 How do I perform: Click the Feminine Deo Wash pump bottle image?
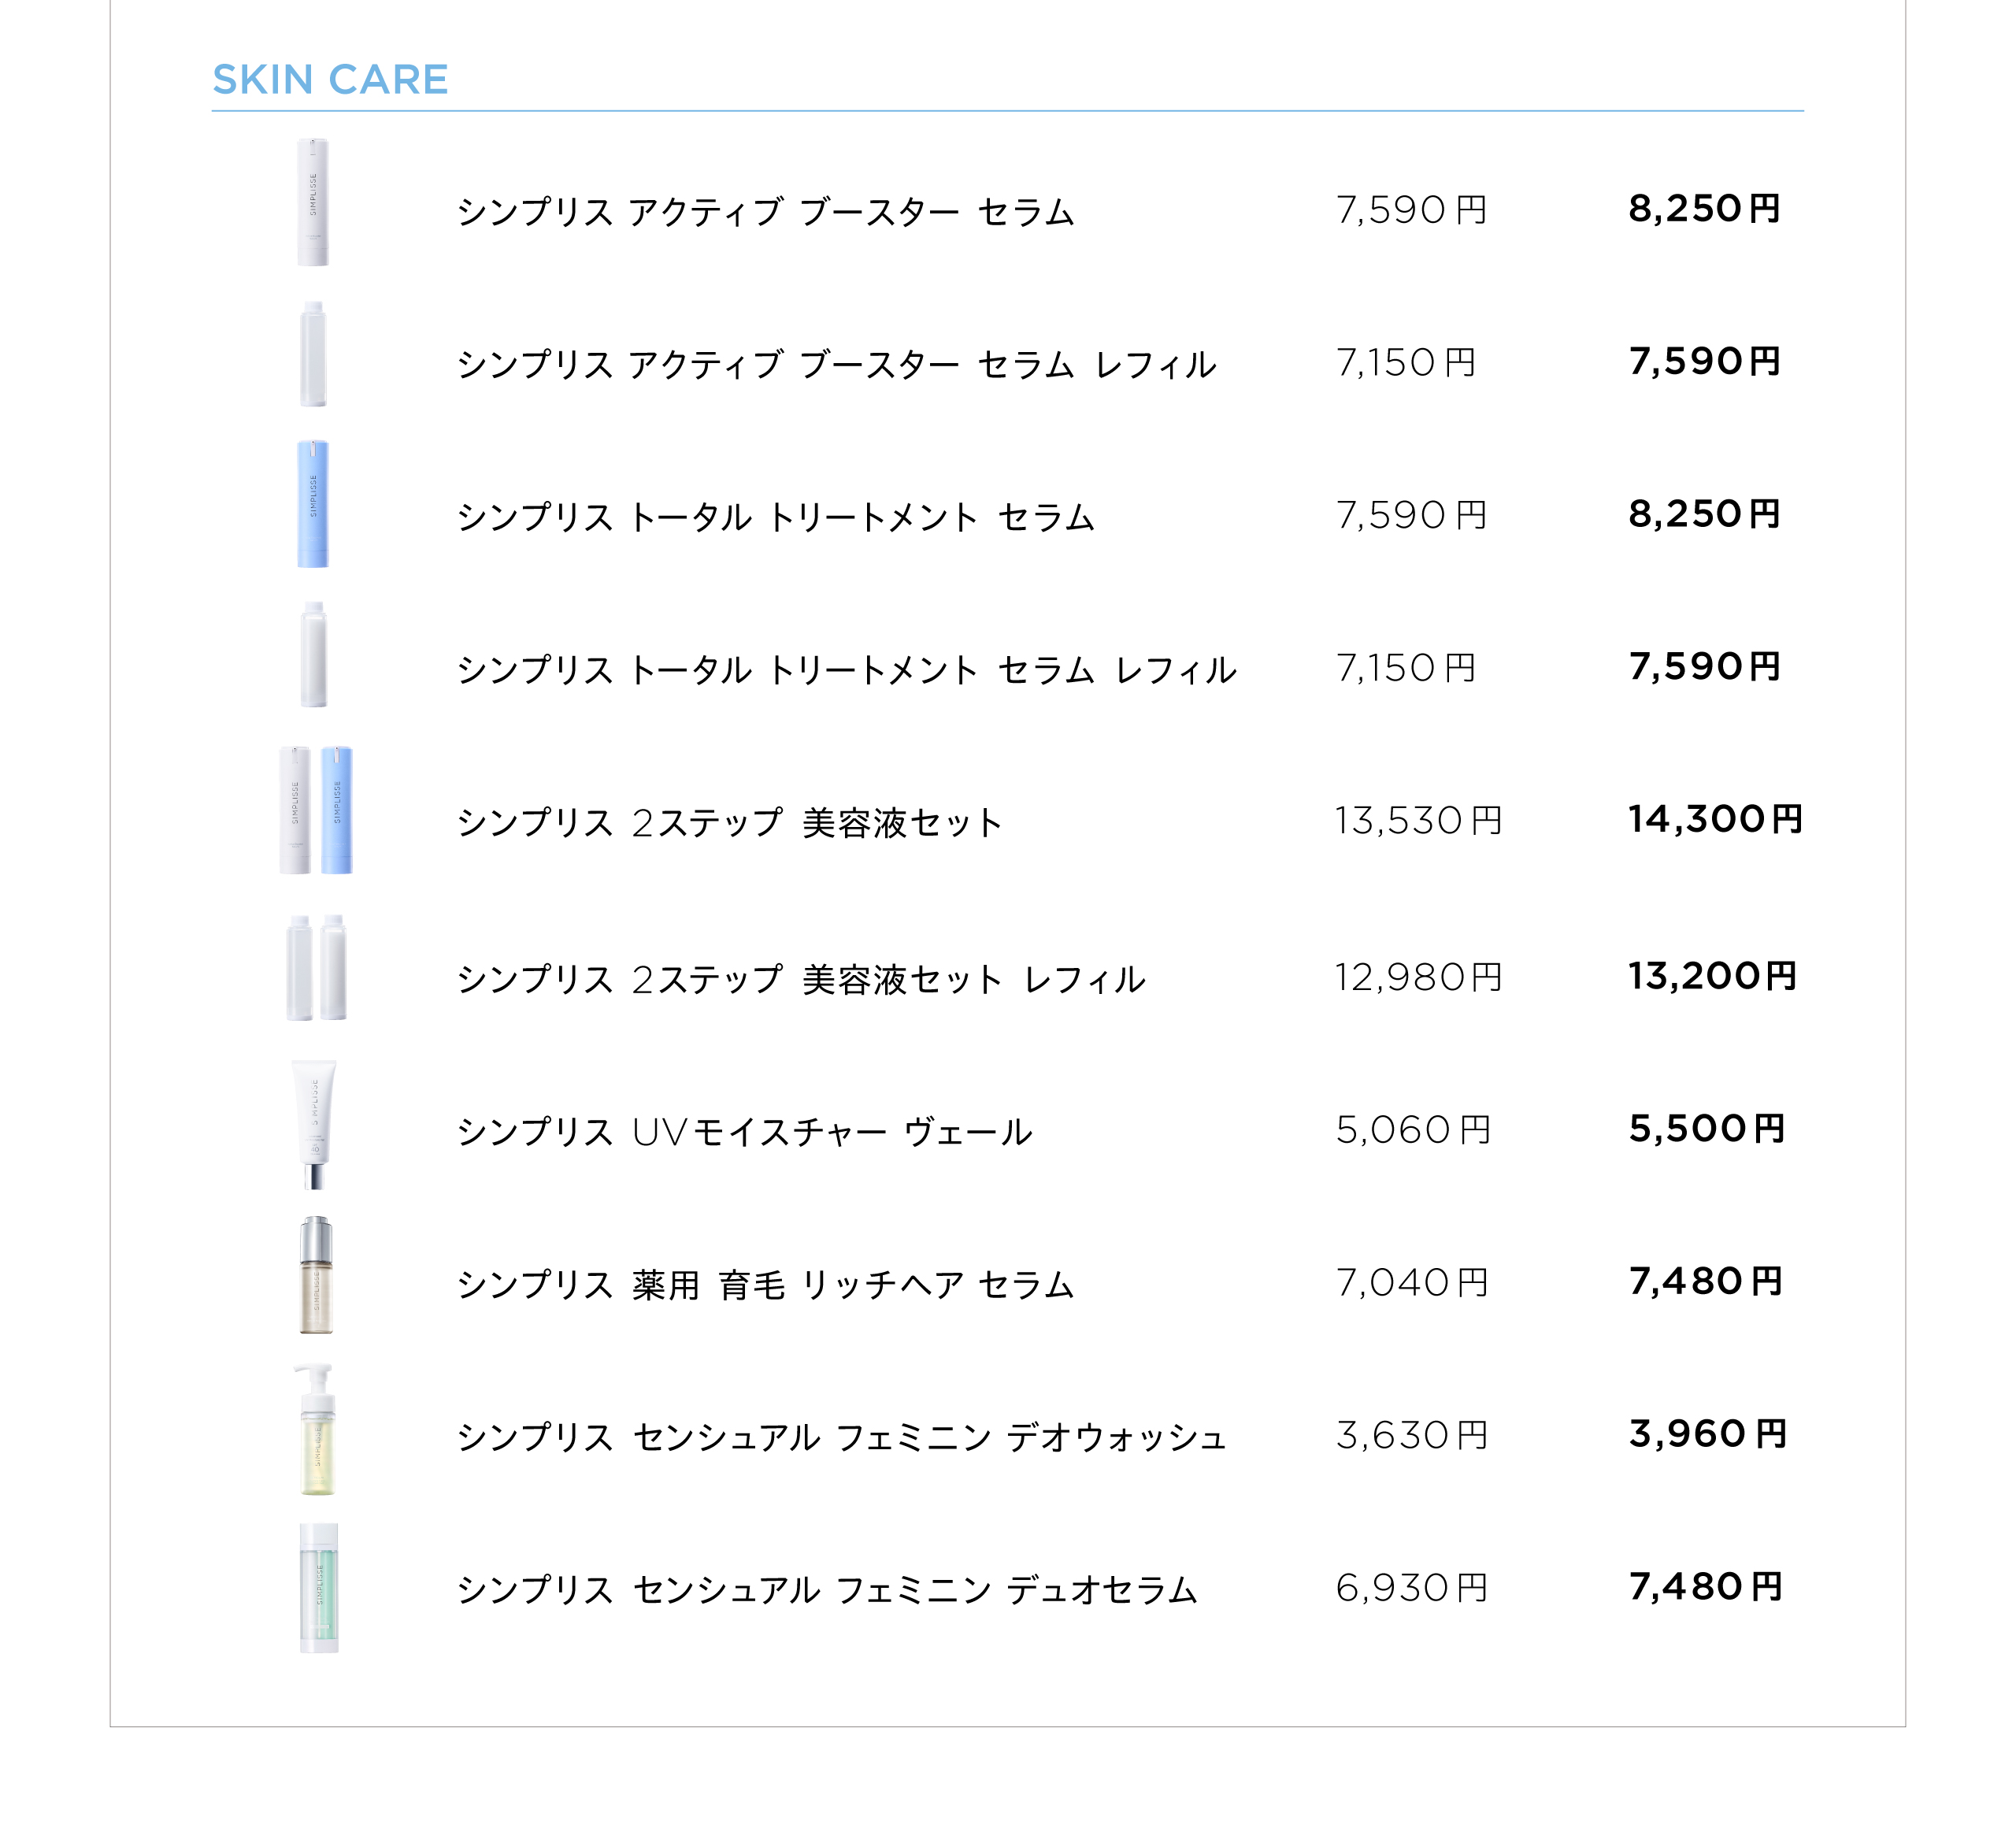click(x=317, y=1430)
